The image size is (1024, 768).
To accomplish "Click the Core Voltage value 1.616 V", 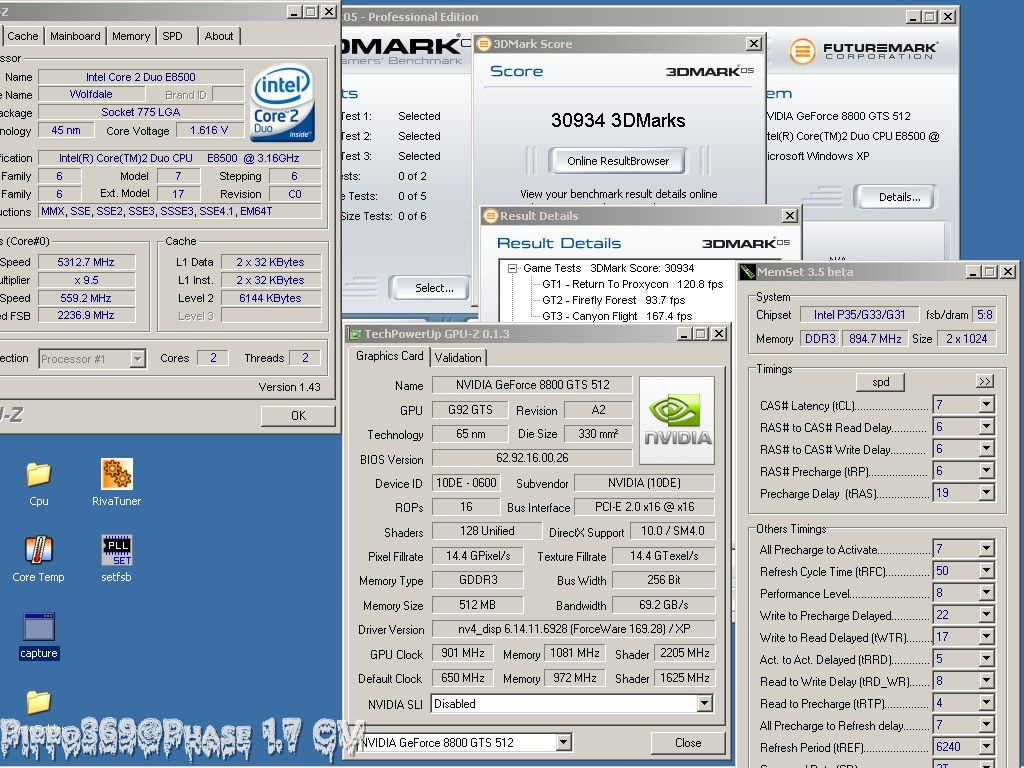I will 208,130.
